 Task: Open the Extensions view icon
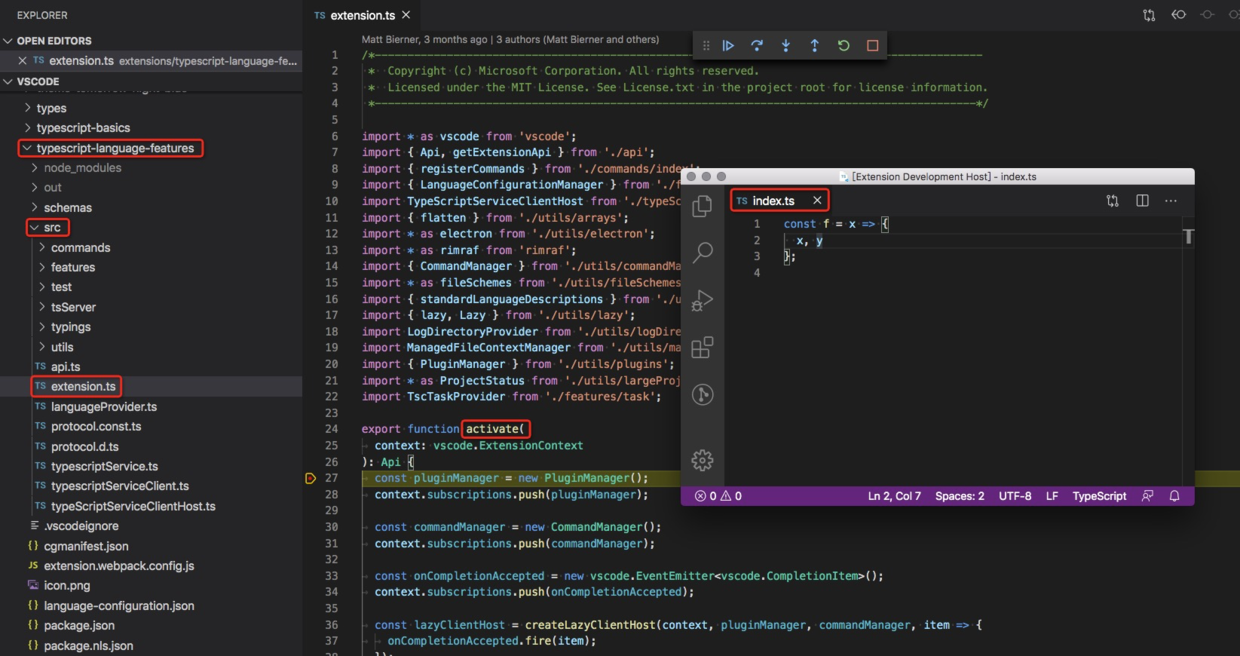tap(702, 347)
